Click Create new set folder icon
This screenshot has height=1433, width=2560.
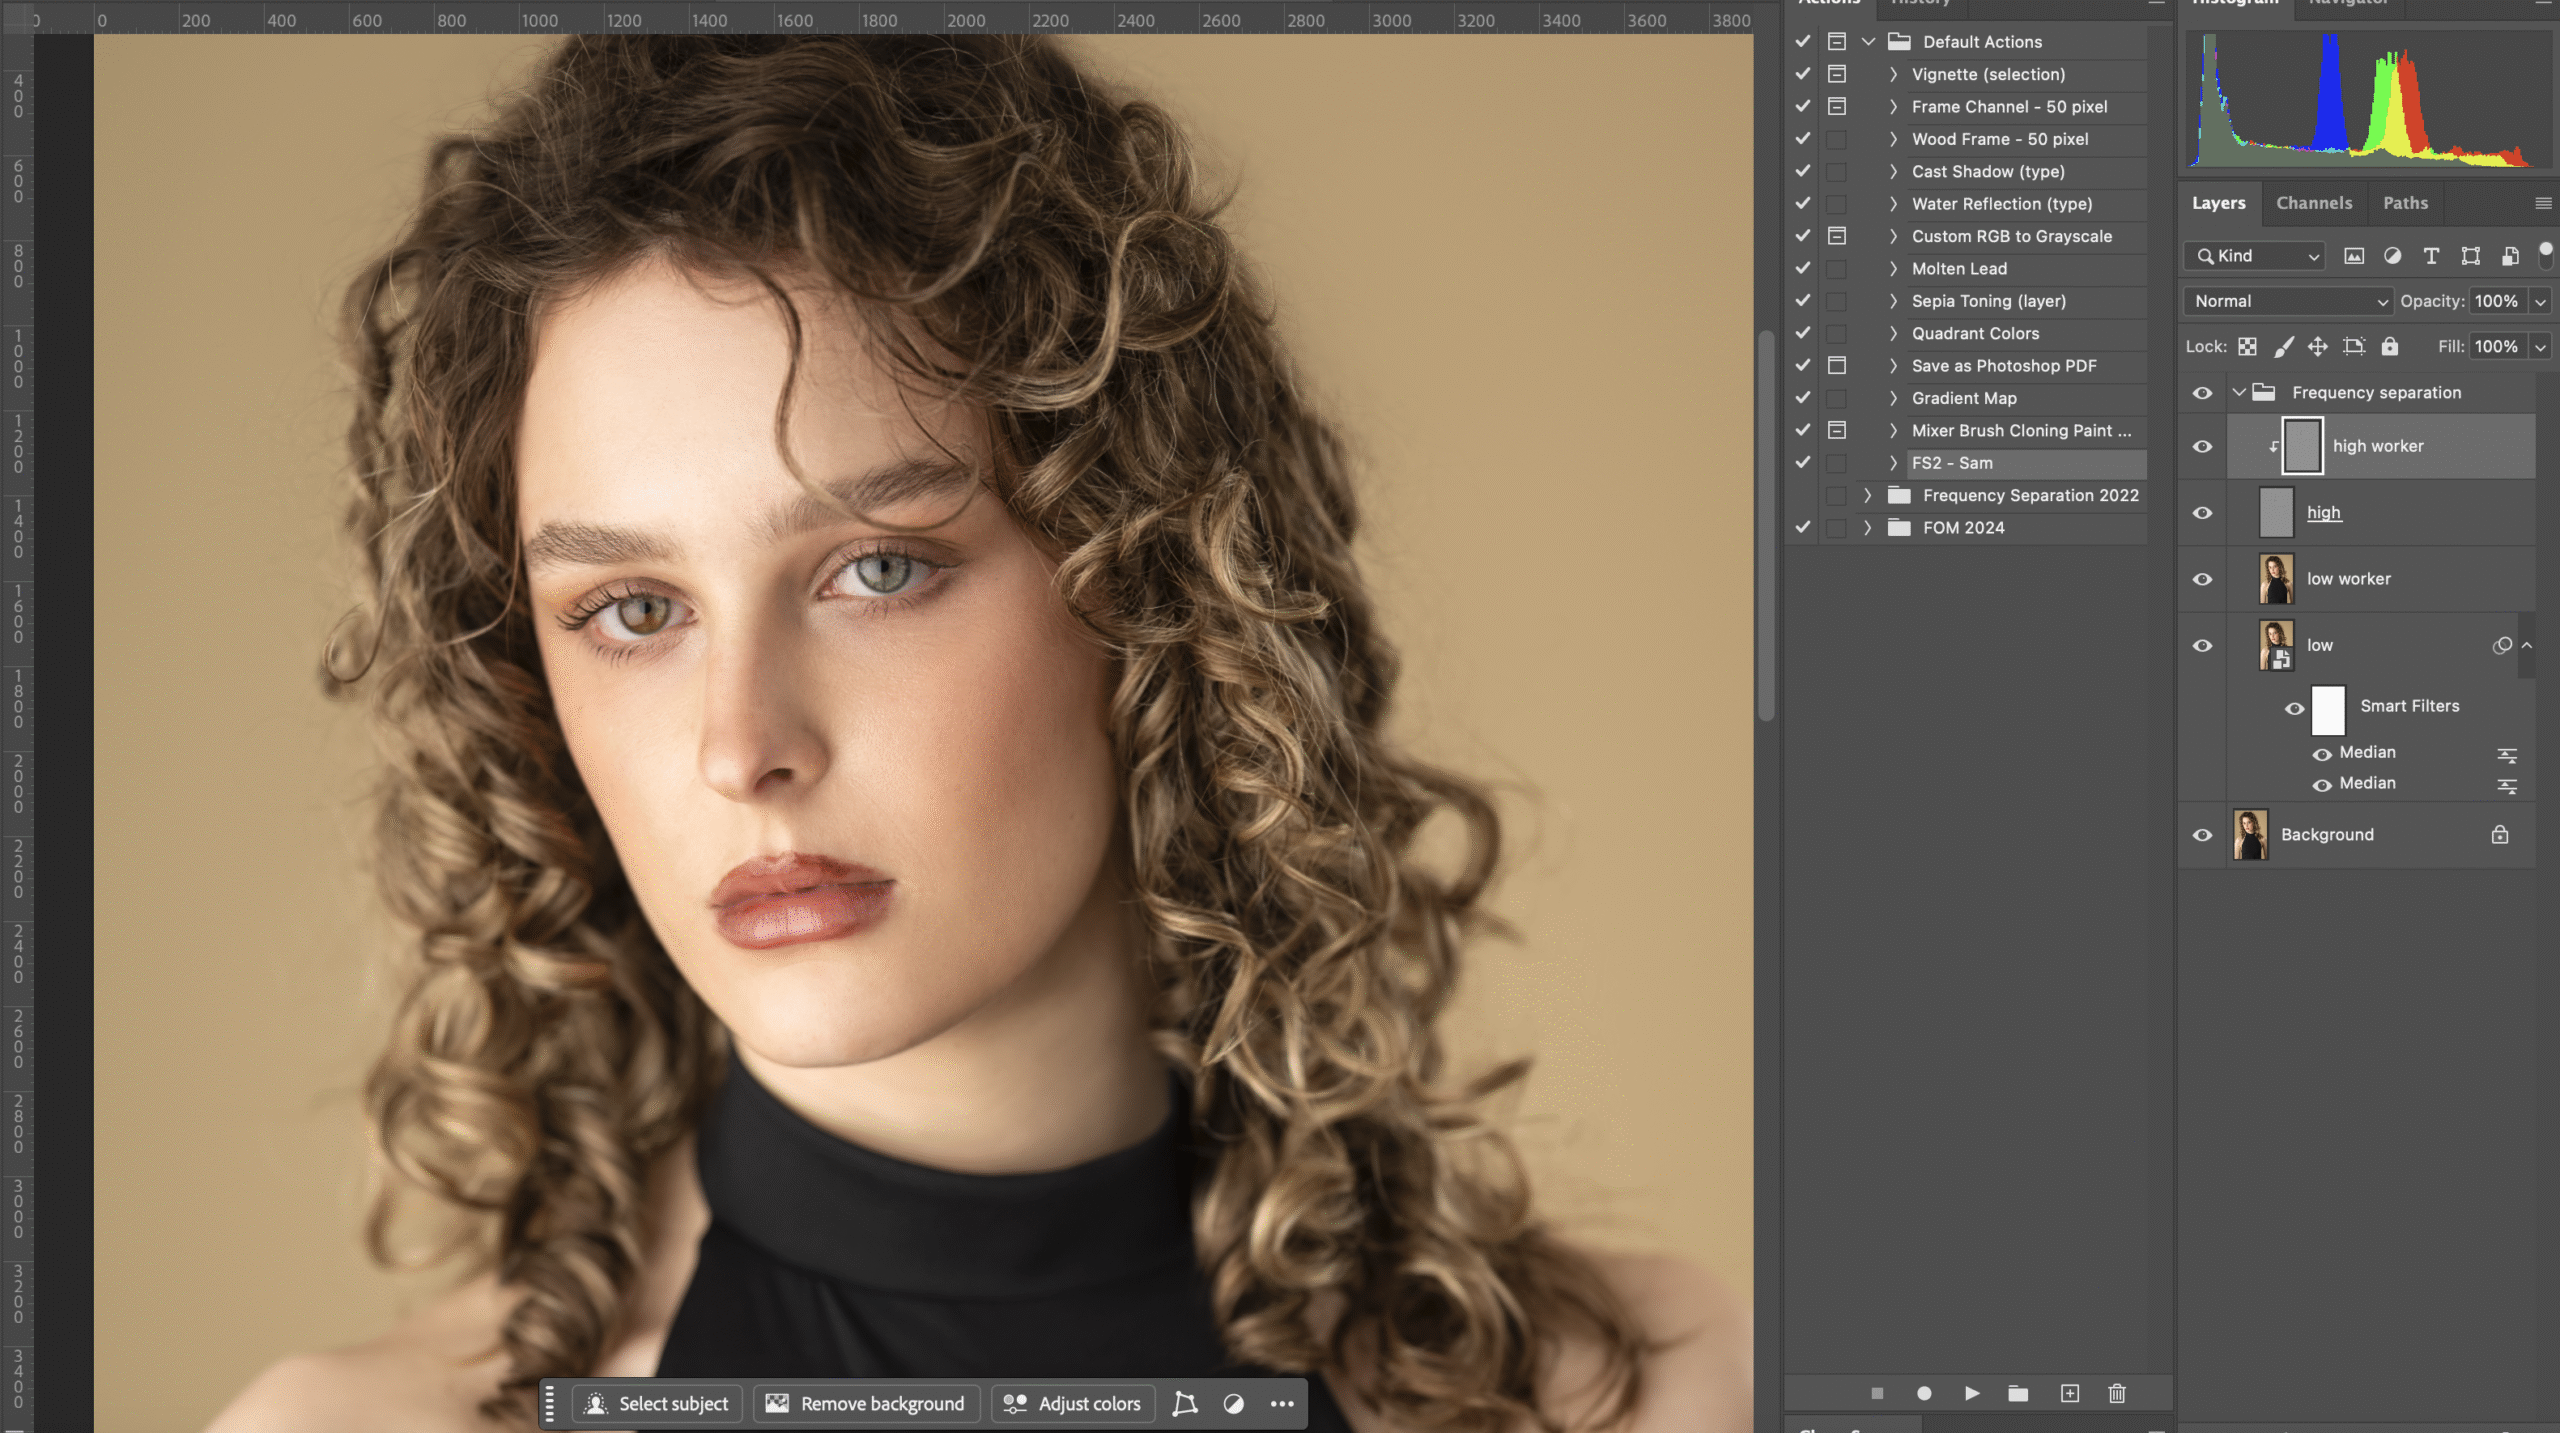coord(2018,1393)
